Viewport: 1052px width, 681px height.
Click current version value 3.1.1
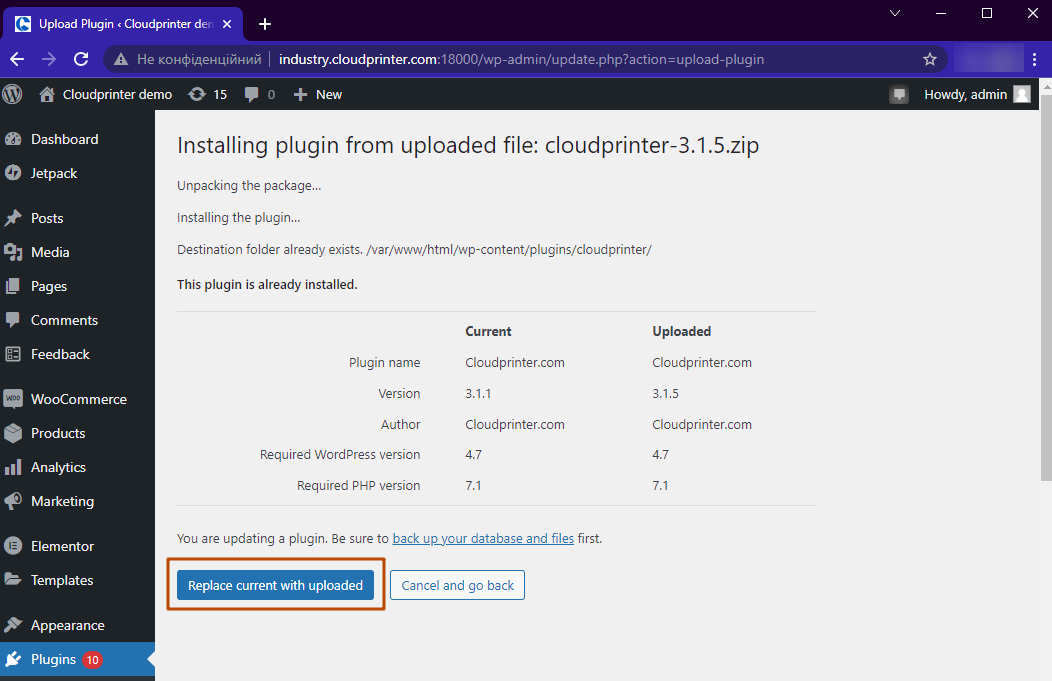478,393
